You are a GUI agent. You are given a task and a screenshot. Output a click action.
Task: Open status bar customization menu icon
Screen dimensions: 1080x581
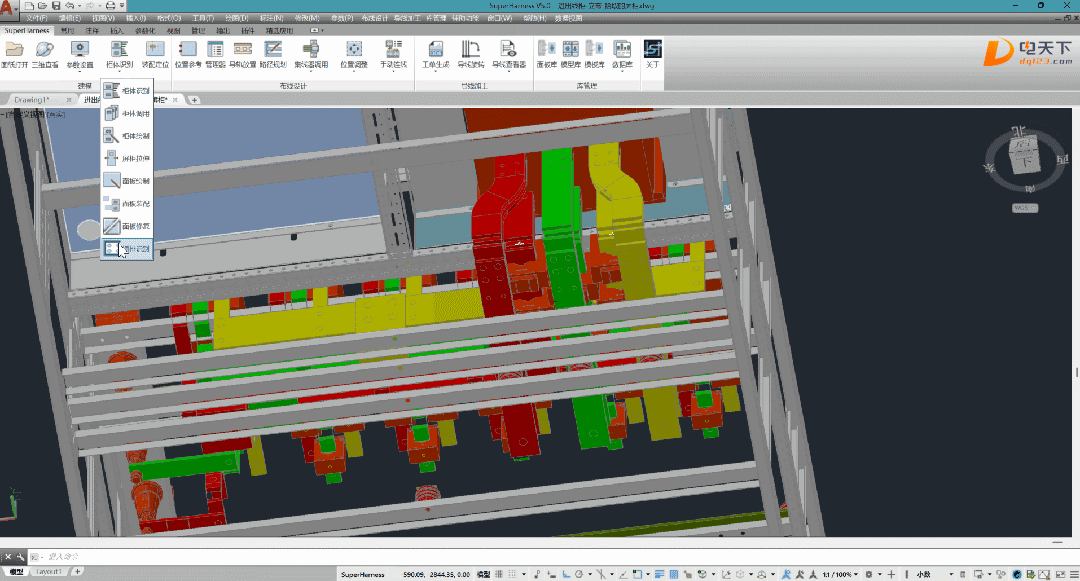click(x=1074, y=574)
